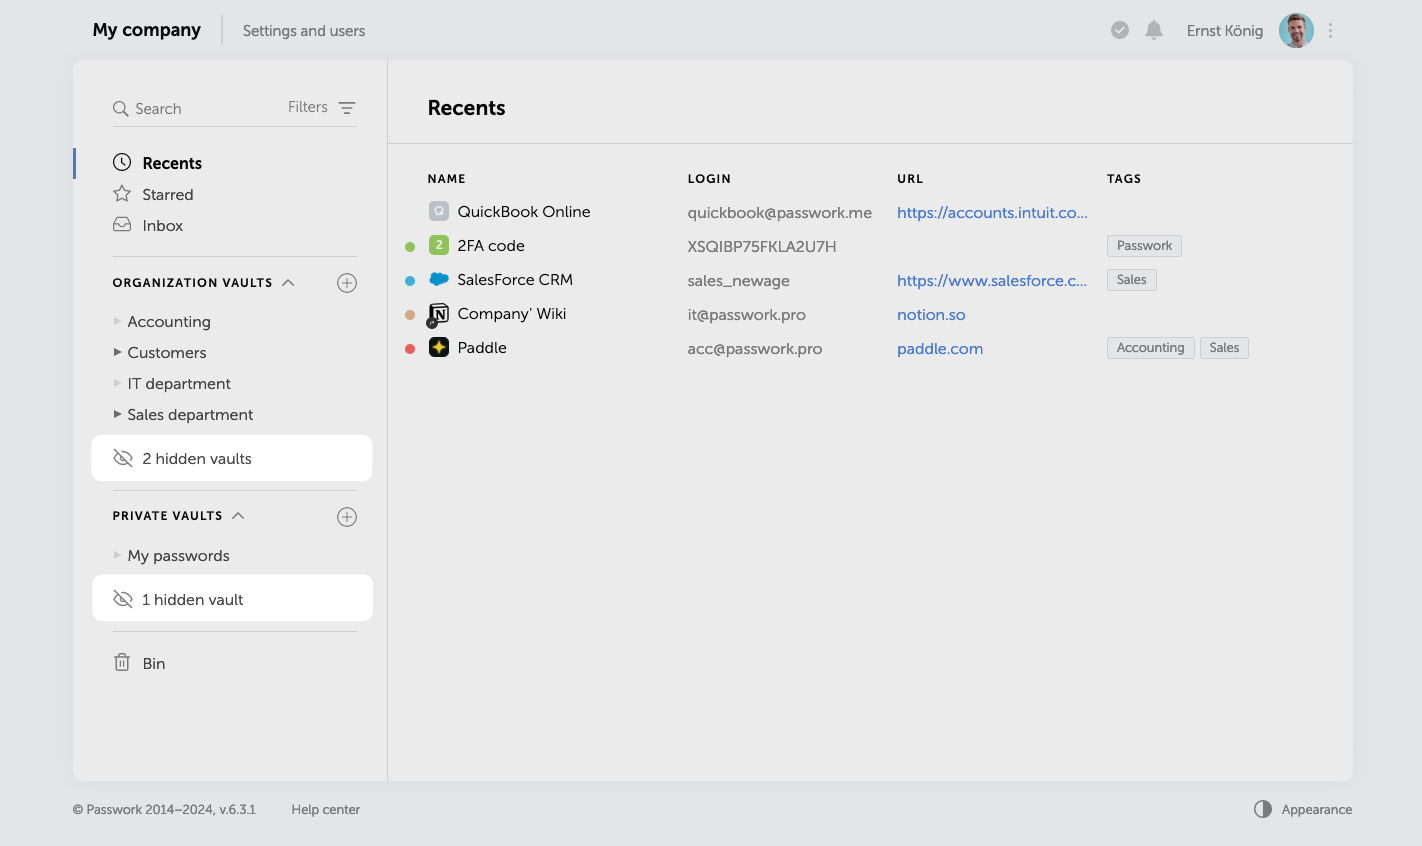This screenshot has height=846, width=1422.
Task: Click the Sales tag on SalesForce CRM
Action: tap(1132, 279)
